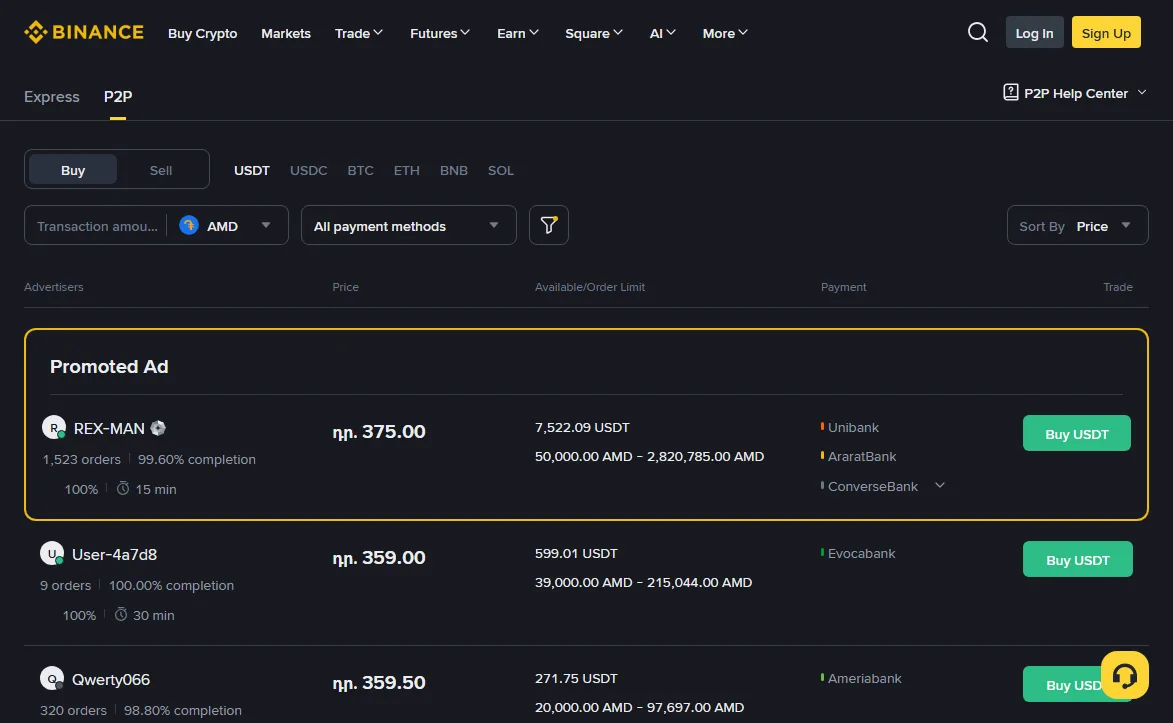The width and height of the screenshot is (1173, 723).
Task: Click the 271.75 USDT available amount
Action: click(576, 678)
